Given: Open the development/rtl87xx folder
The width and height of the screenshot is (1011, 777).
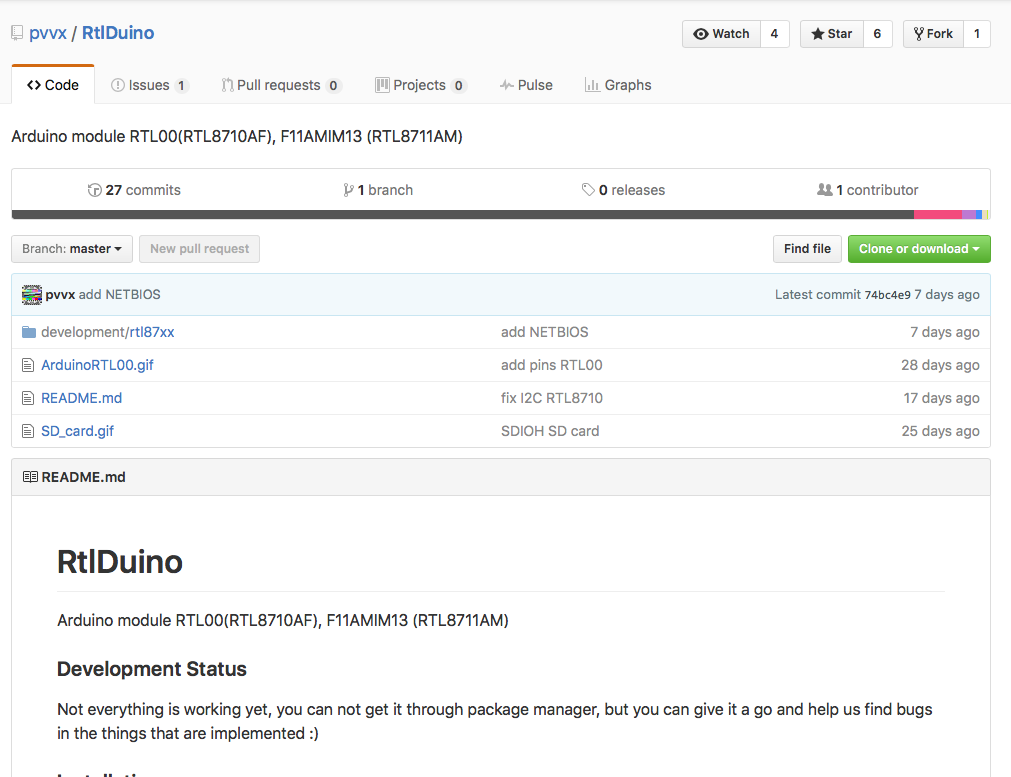Looking at the screenshot, I should tap(108, 332).
